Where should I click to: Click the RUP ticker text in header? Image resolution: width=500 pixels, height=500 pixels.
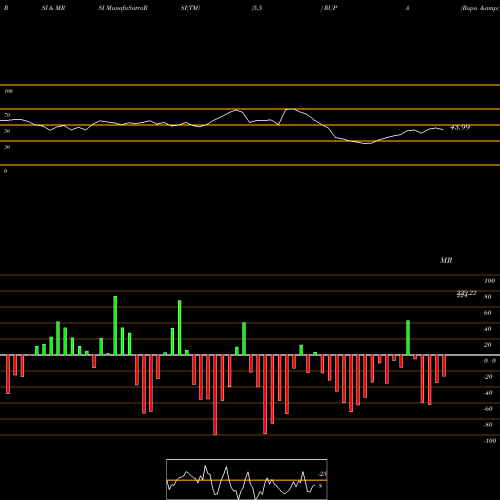click(x=330, y=8)
